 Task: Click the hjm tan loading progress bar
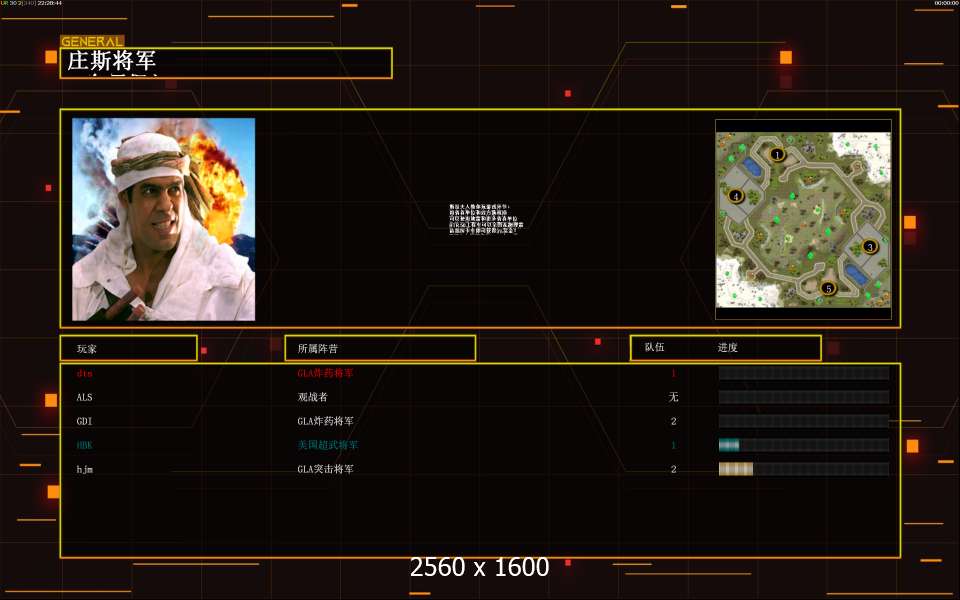(x=803, y=469)
